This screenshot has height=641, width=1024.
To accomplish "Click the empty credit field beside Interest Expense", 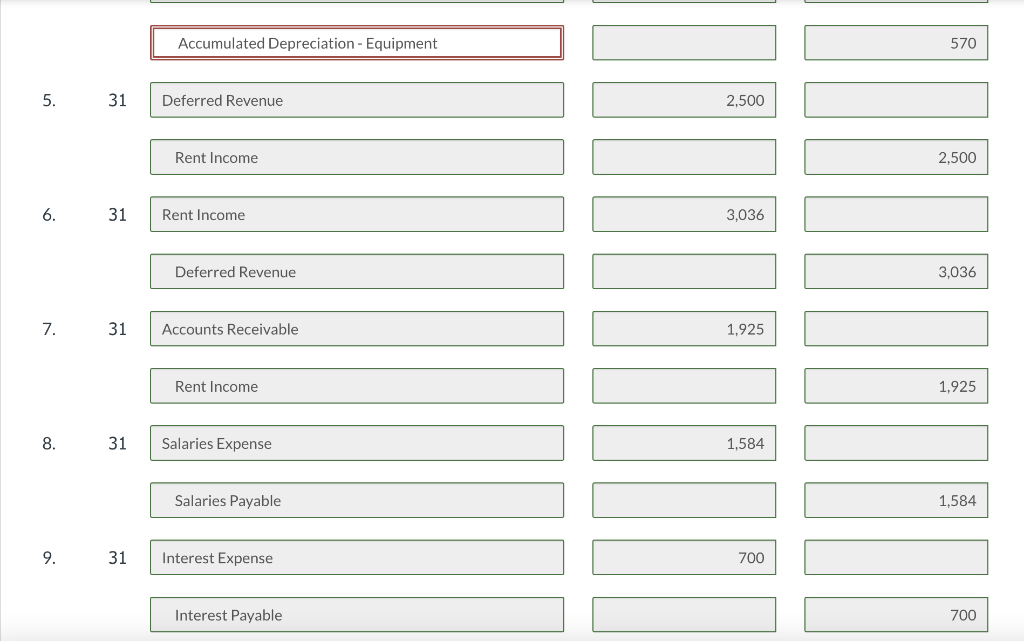I will (x=895, y=557).
